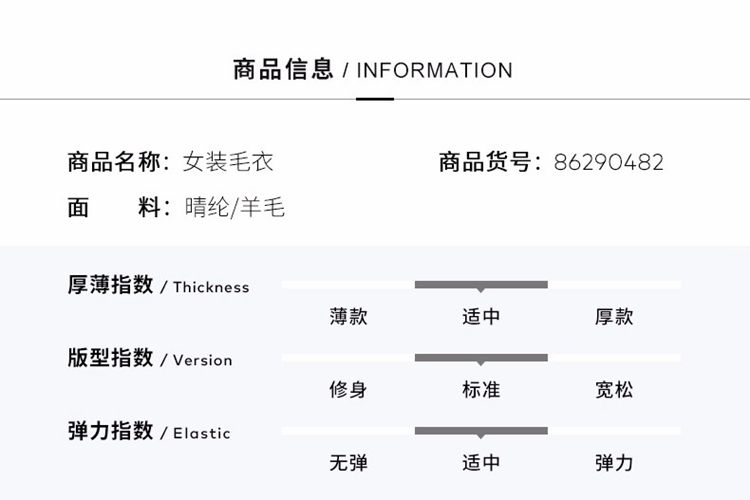Select the 无弹 elasticity option

349,463
